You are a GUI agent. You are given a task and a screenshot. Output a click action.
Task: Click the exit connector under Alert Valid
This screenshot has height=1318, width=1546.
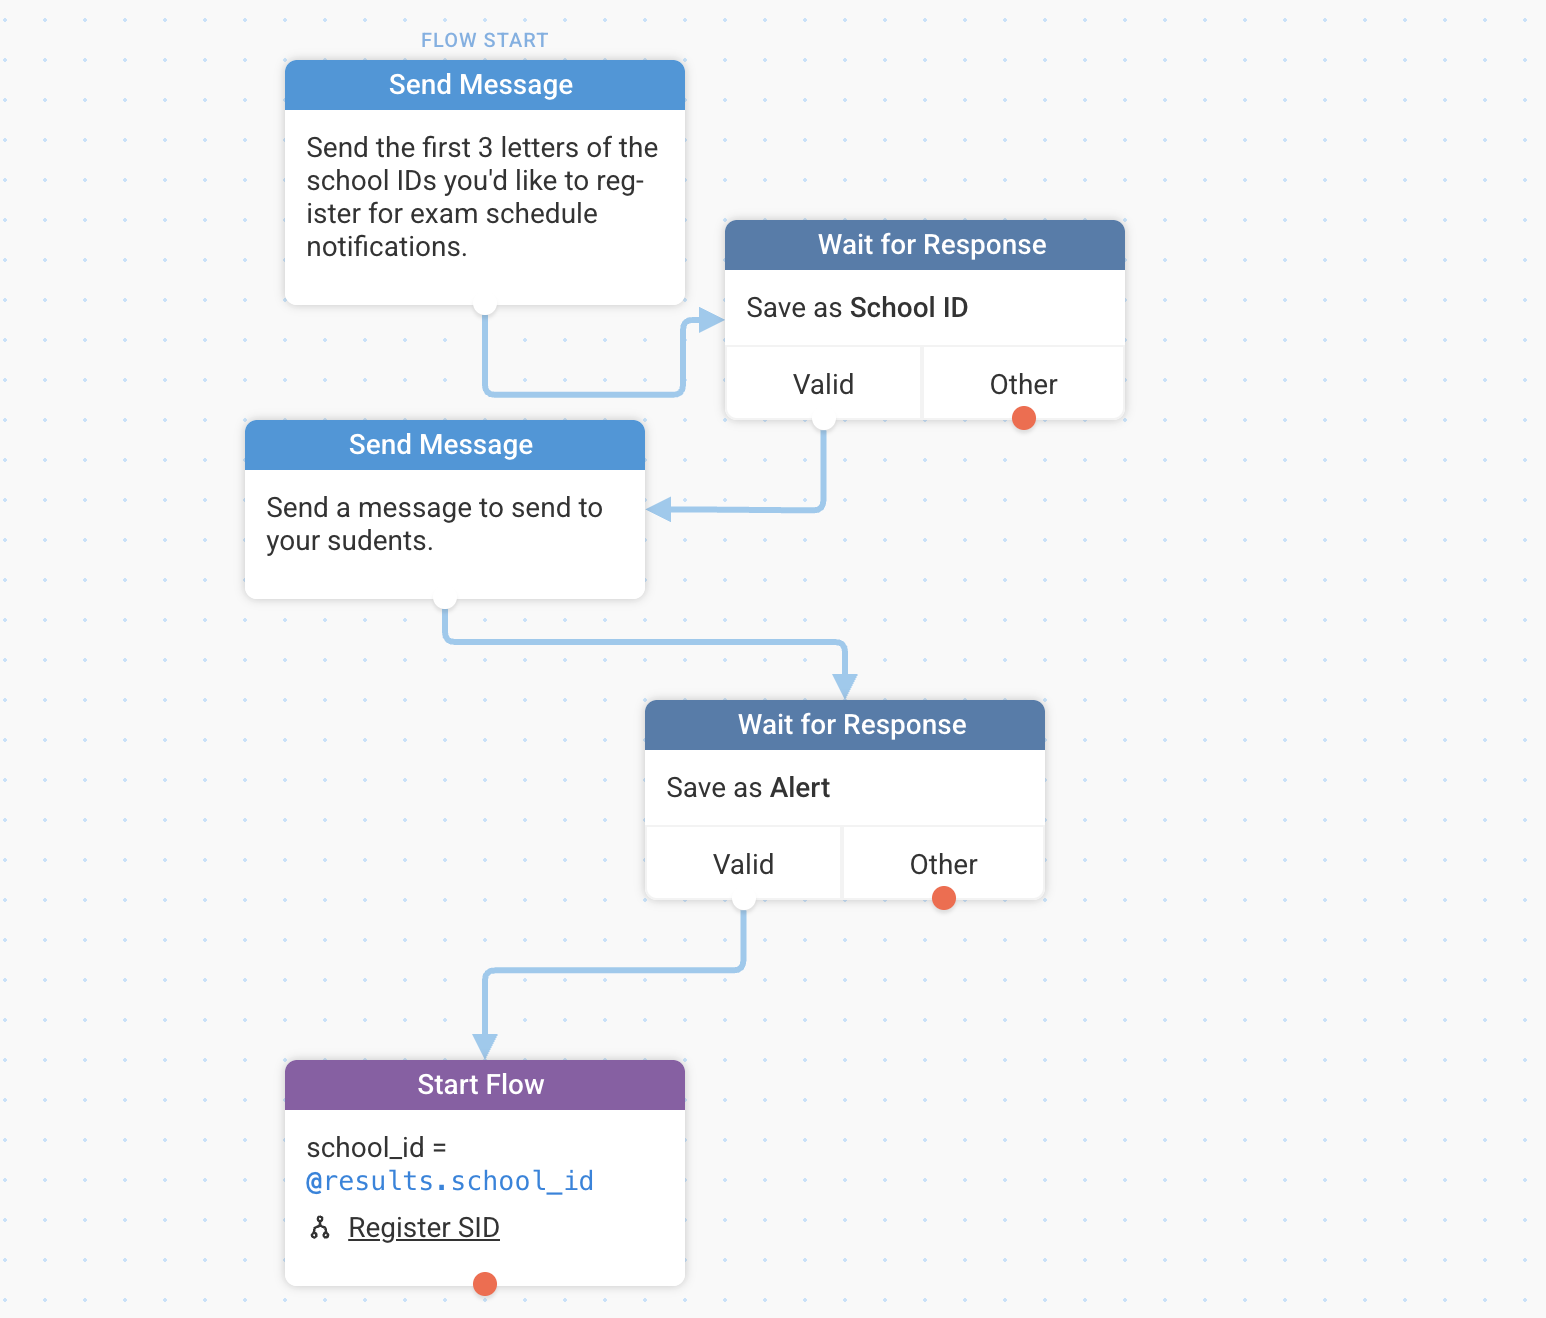pyautogui.click(x=744, y=900)
